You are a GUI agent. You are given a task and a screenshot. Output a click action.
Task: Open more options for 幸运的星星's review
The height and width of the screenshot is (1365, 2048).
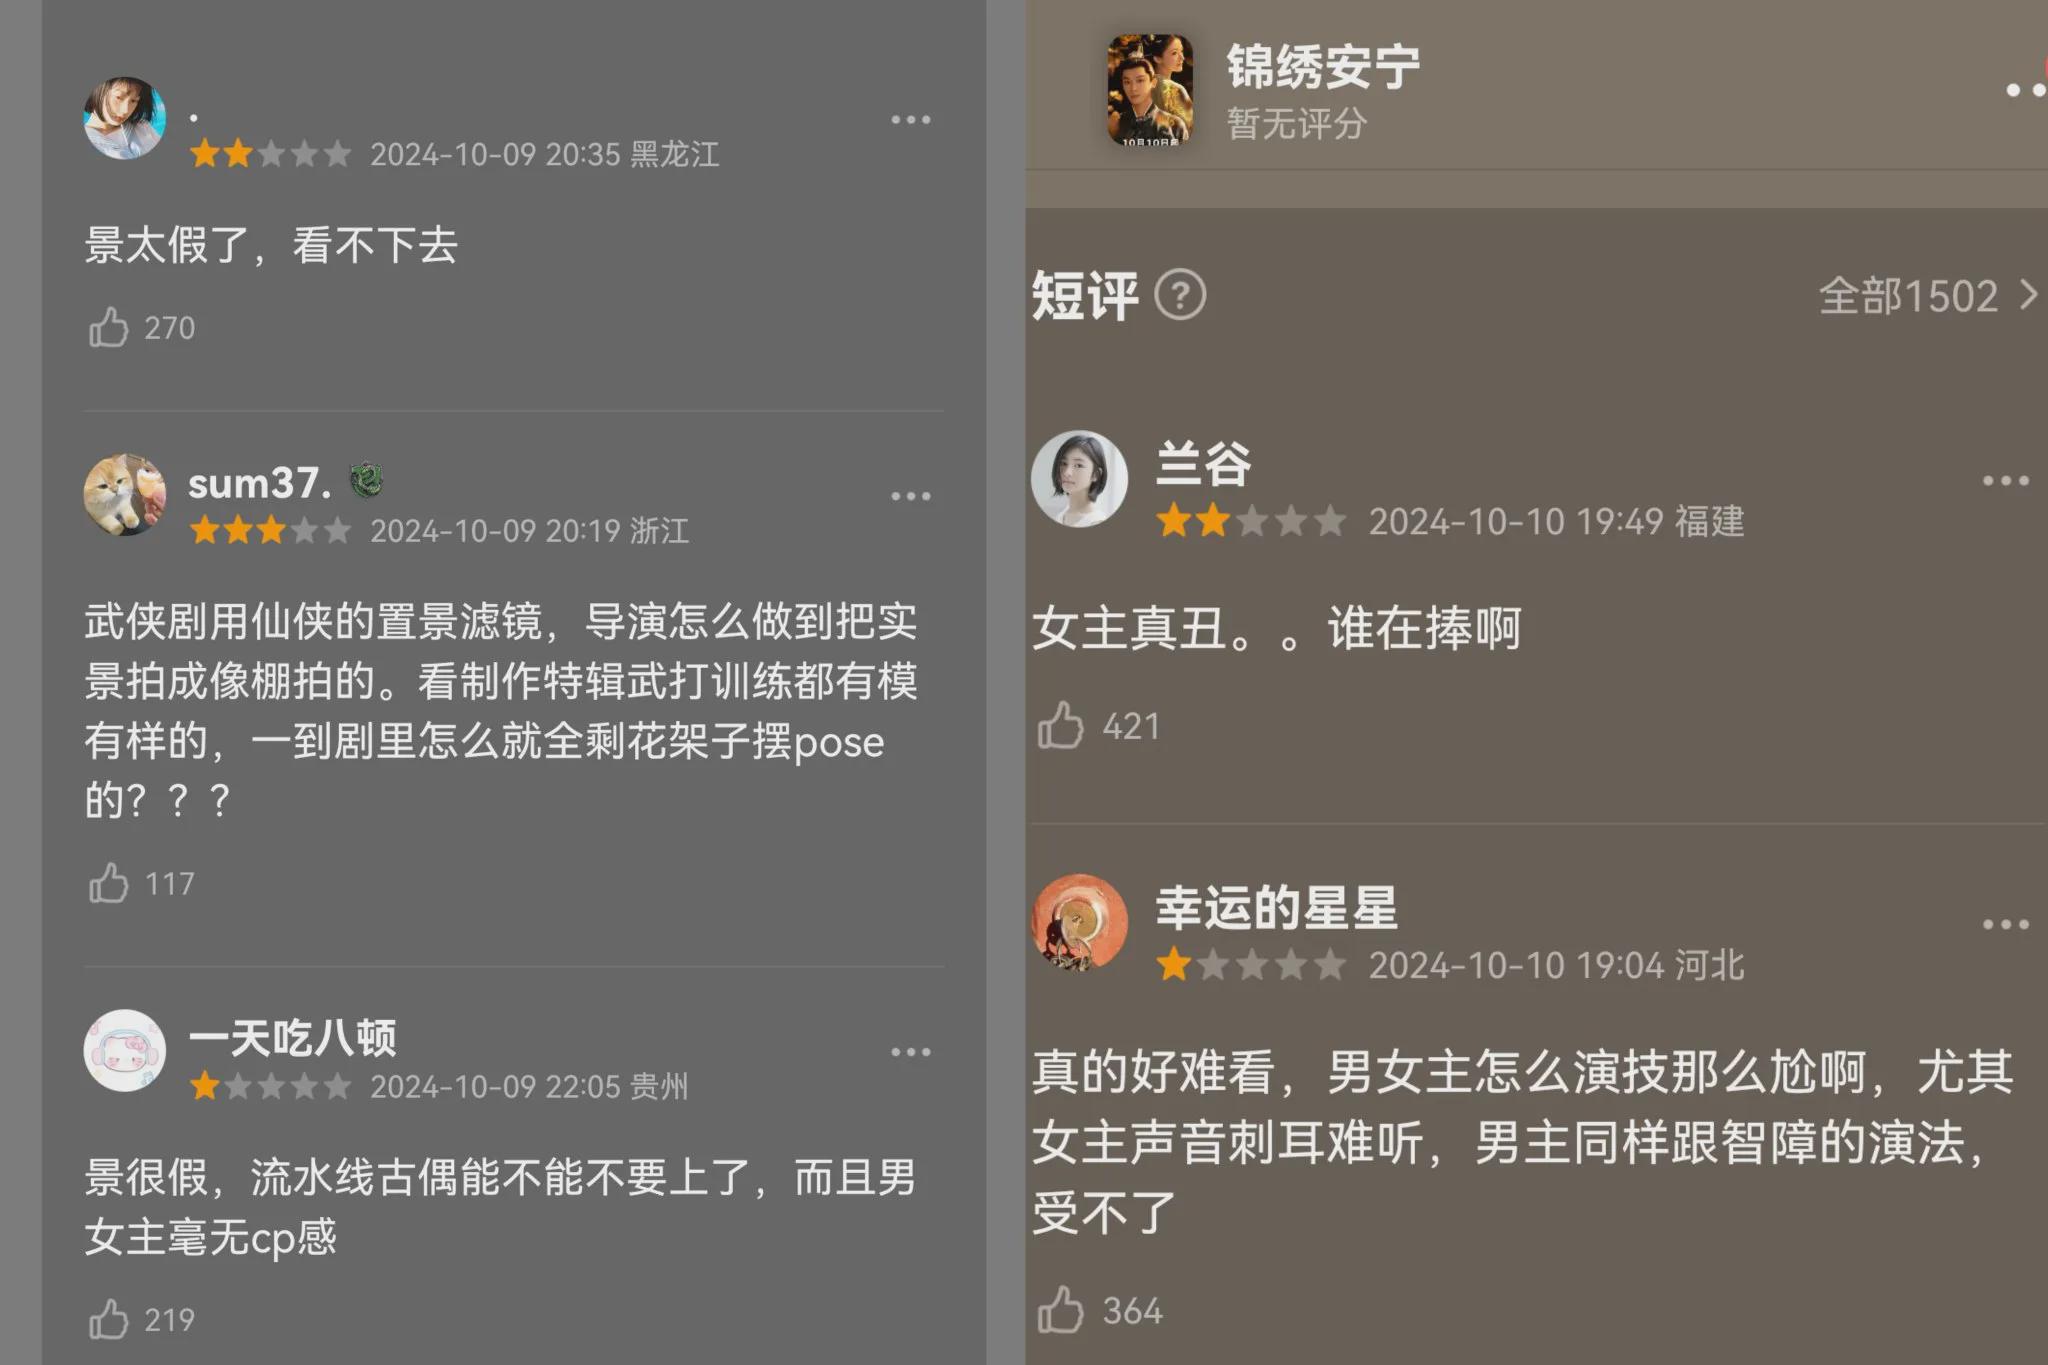click(2005, 925)
